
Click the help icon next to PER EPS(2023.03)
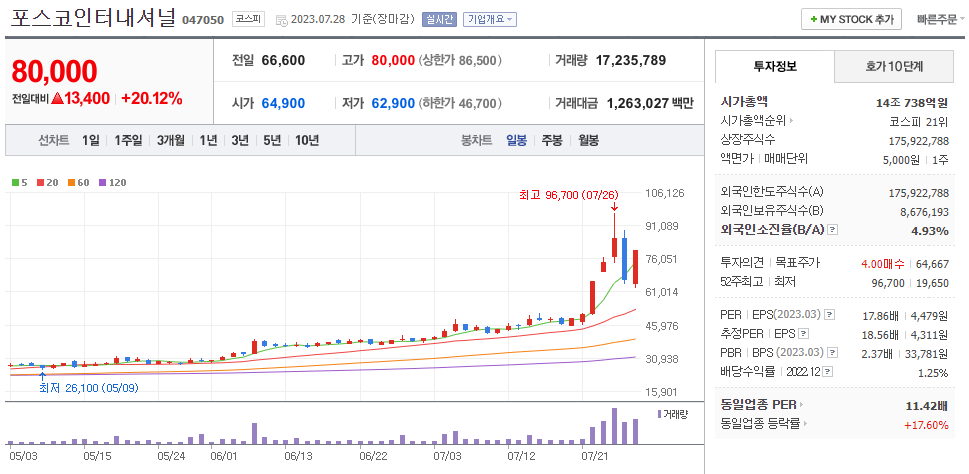829,315
